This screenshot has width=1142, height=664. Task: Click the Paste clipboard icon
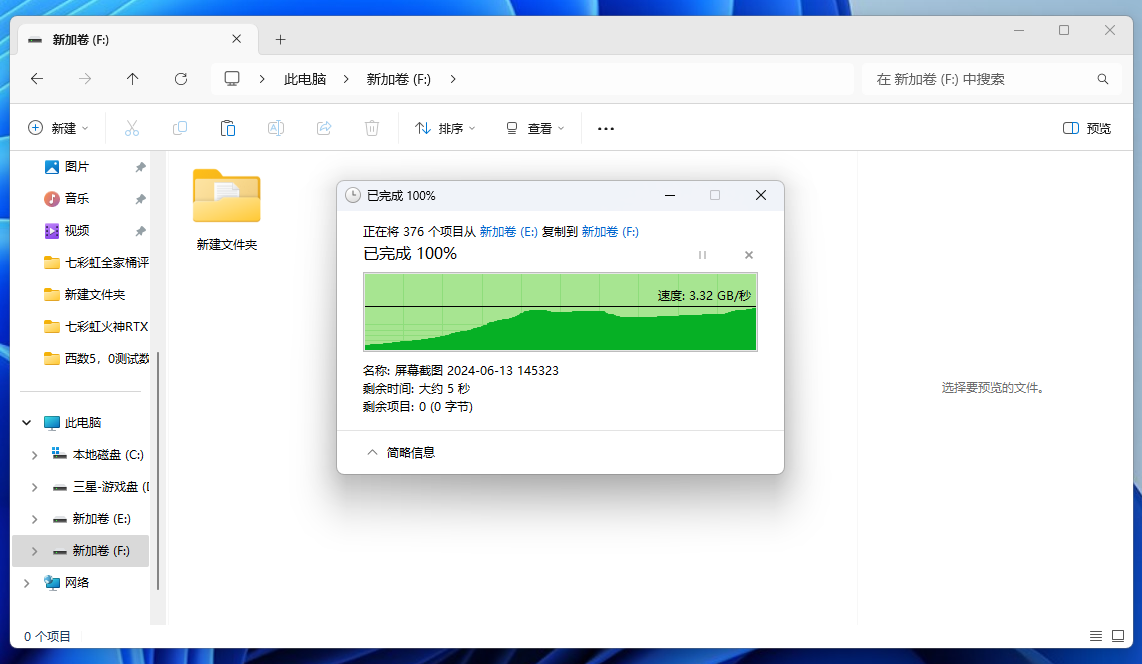228,128
